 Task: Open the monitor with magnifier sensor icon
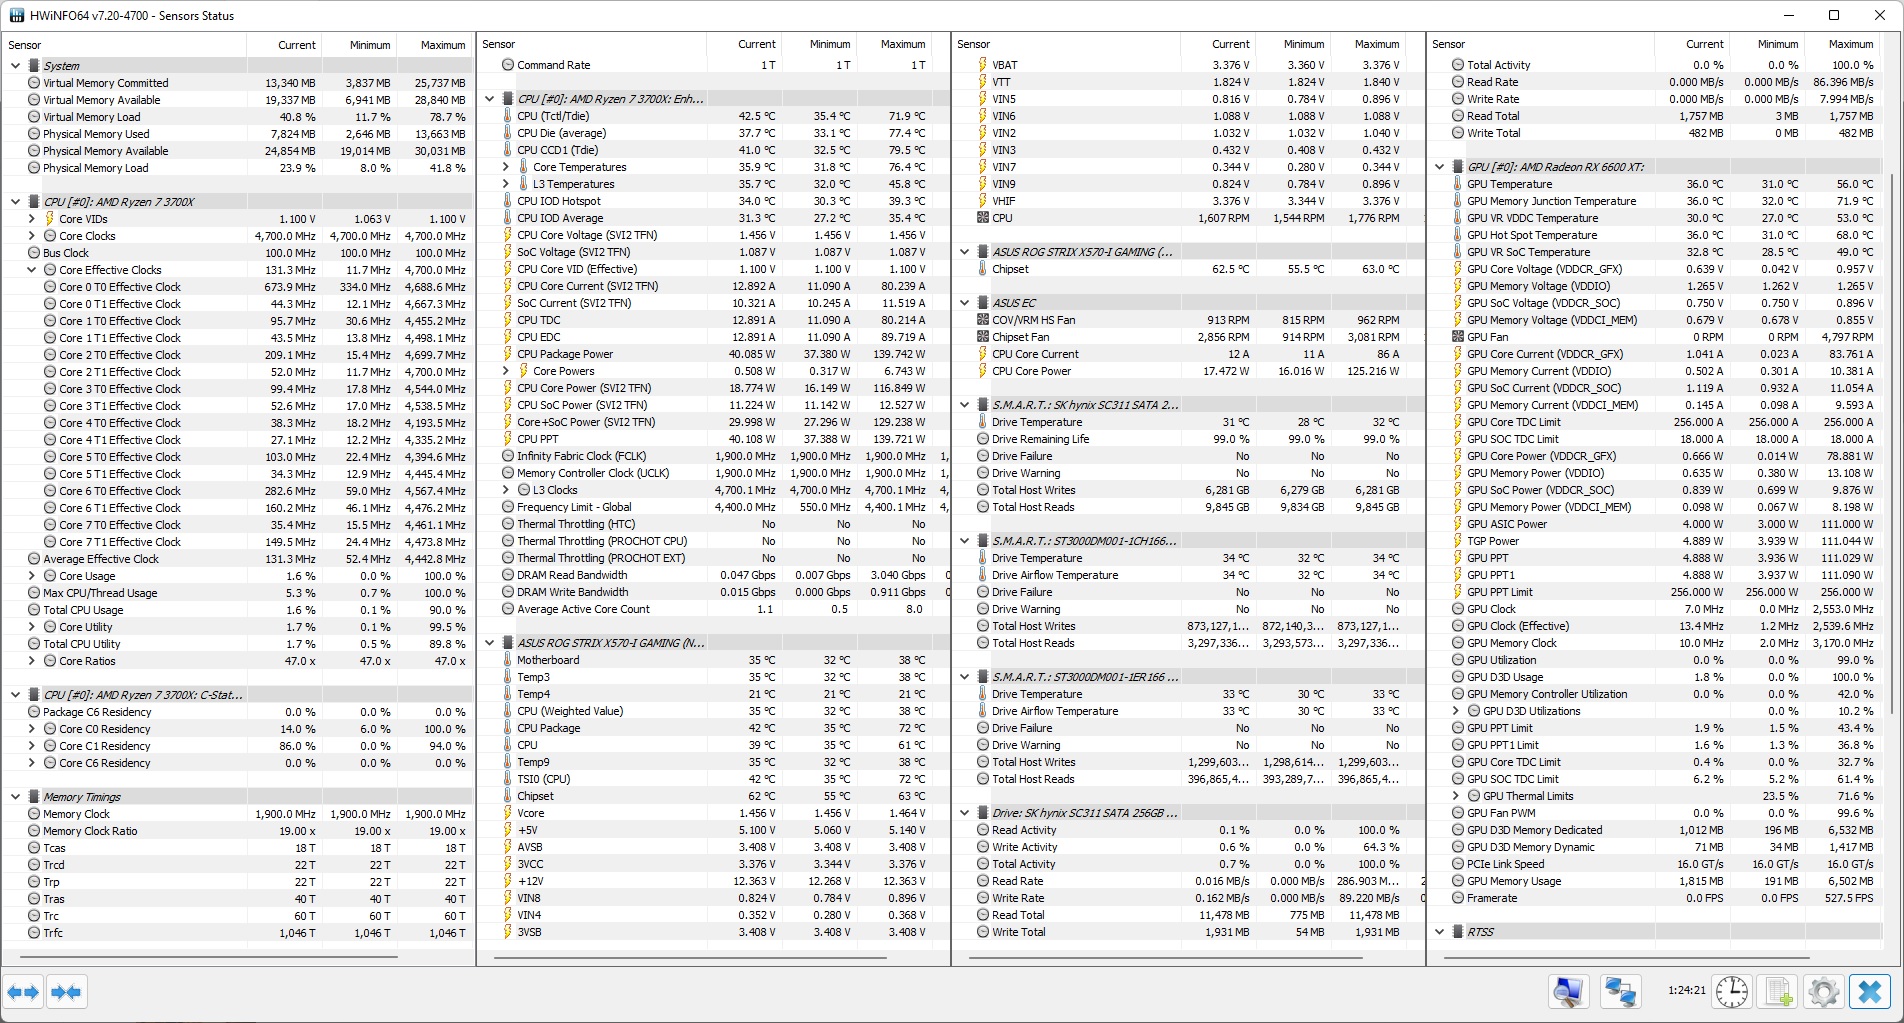(x=1569, y=992)
